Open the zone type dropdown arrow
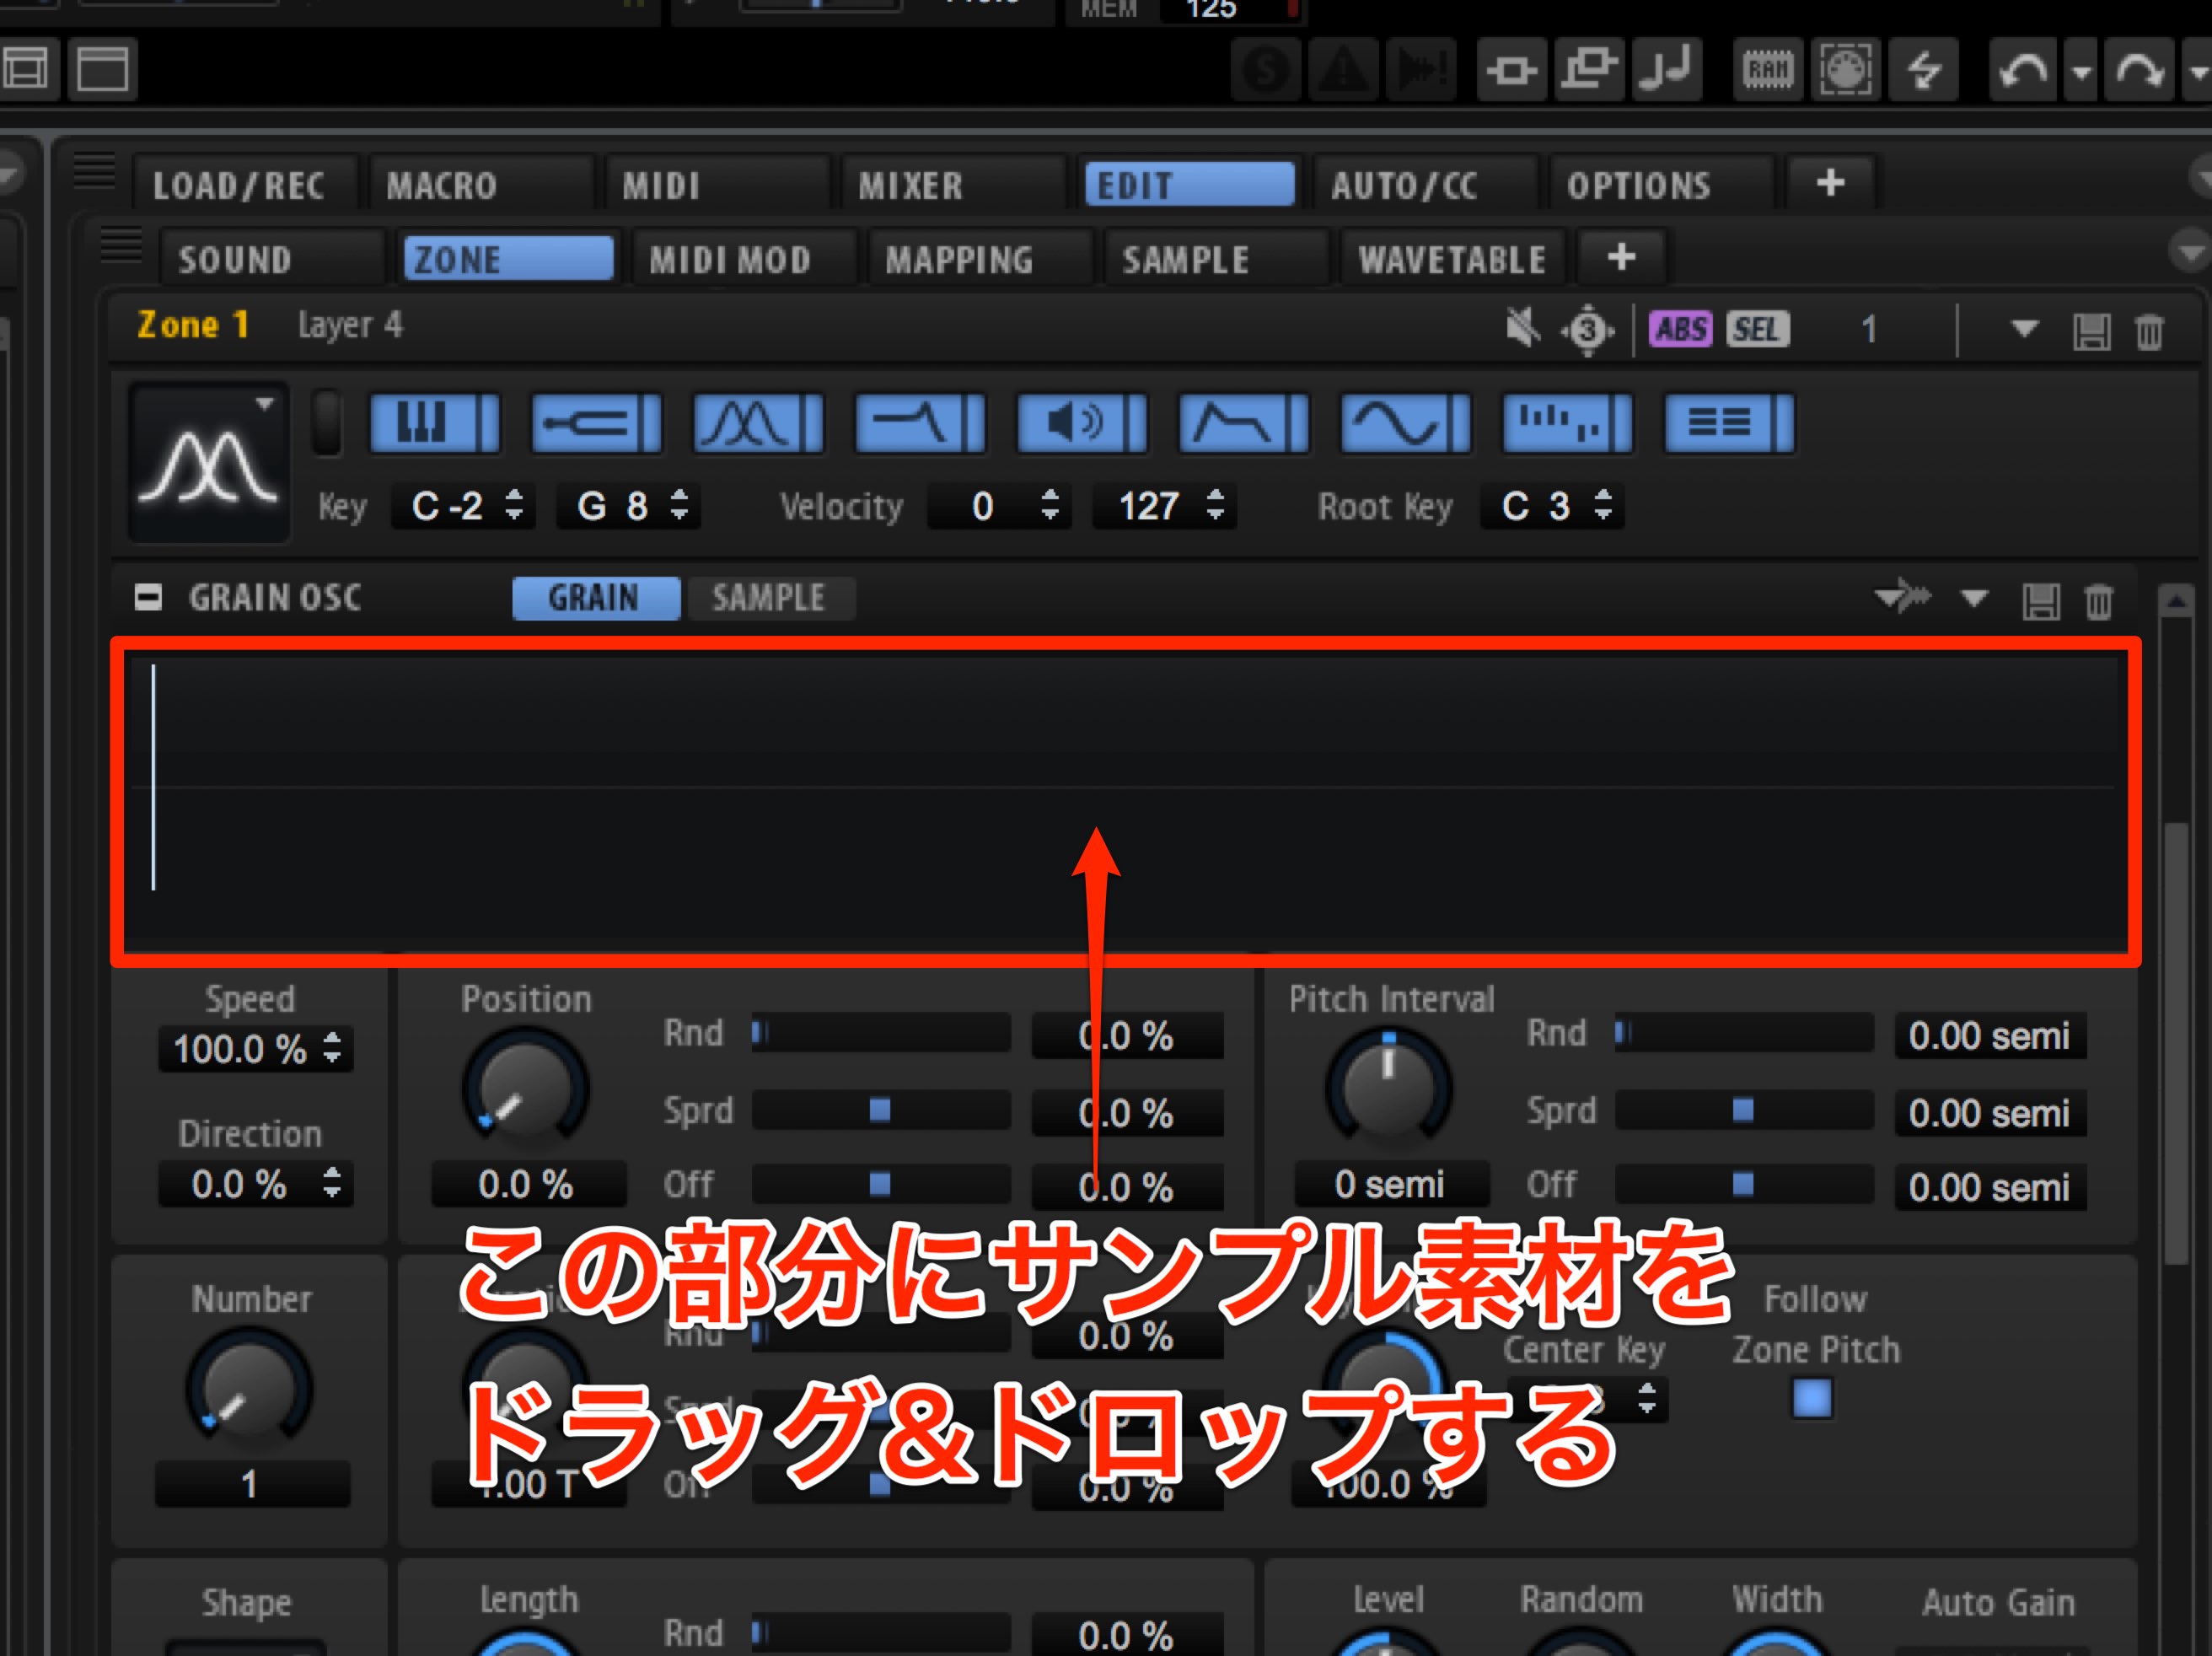Viewport: 2212px width, 1656px height. click(x=264, y=404)
